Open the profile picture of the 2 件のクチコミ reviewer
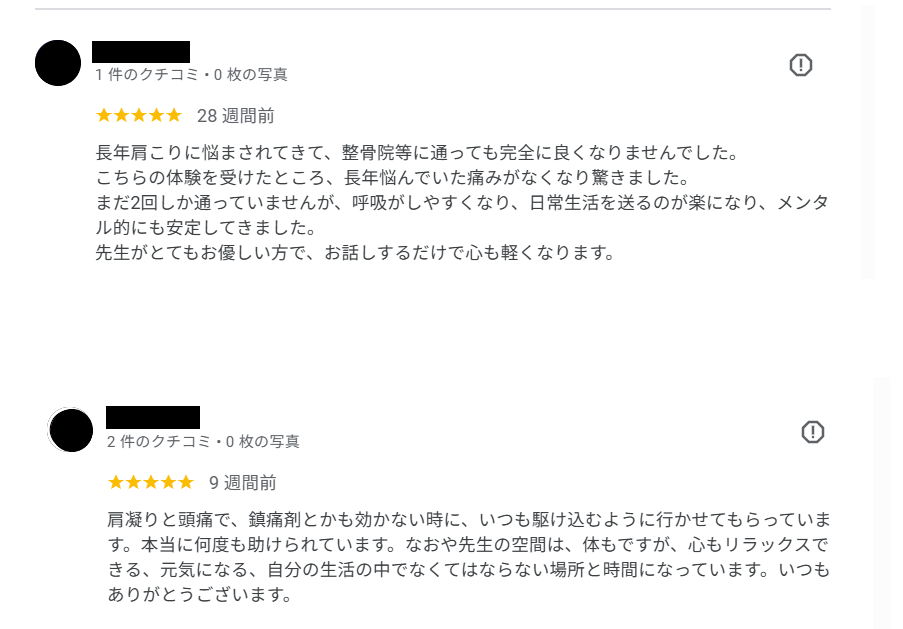Image resolution: width=903 pixels, height=629 pixels. (71, 430)
